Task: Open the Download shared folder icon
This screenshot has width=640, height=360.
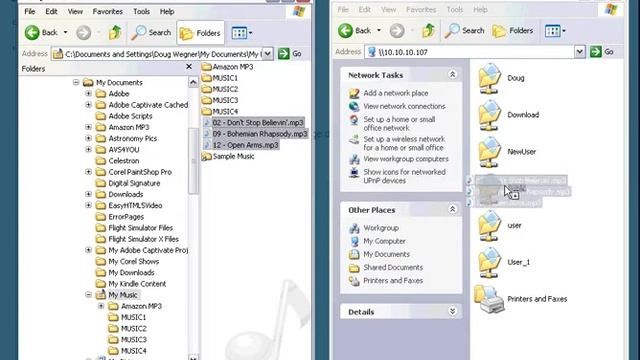Action: (490, 115)
